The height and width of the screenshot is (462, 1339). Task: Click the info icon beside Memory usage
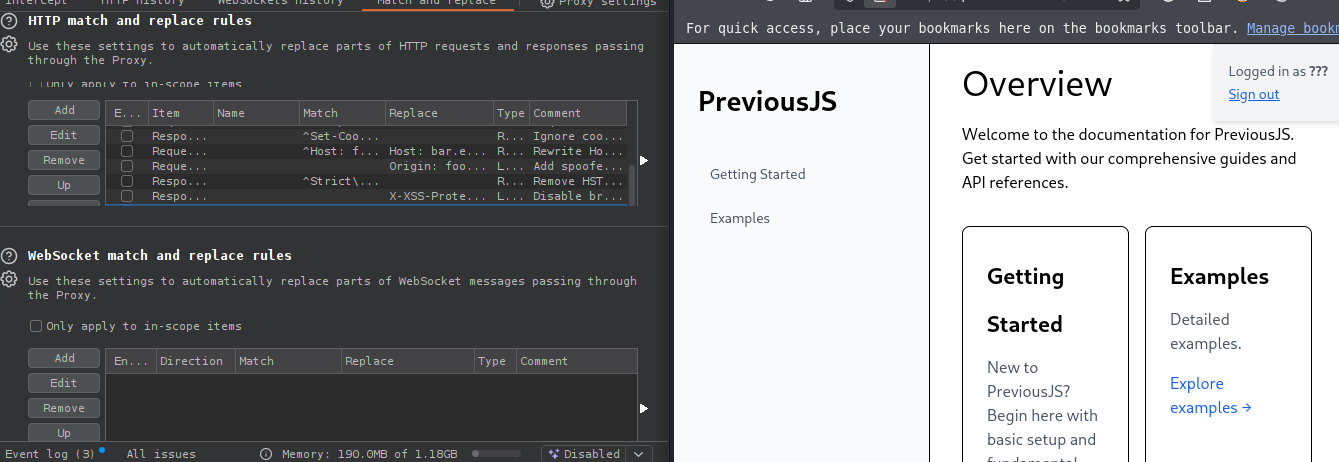266,454
